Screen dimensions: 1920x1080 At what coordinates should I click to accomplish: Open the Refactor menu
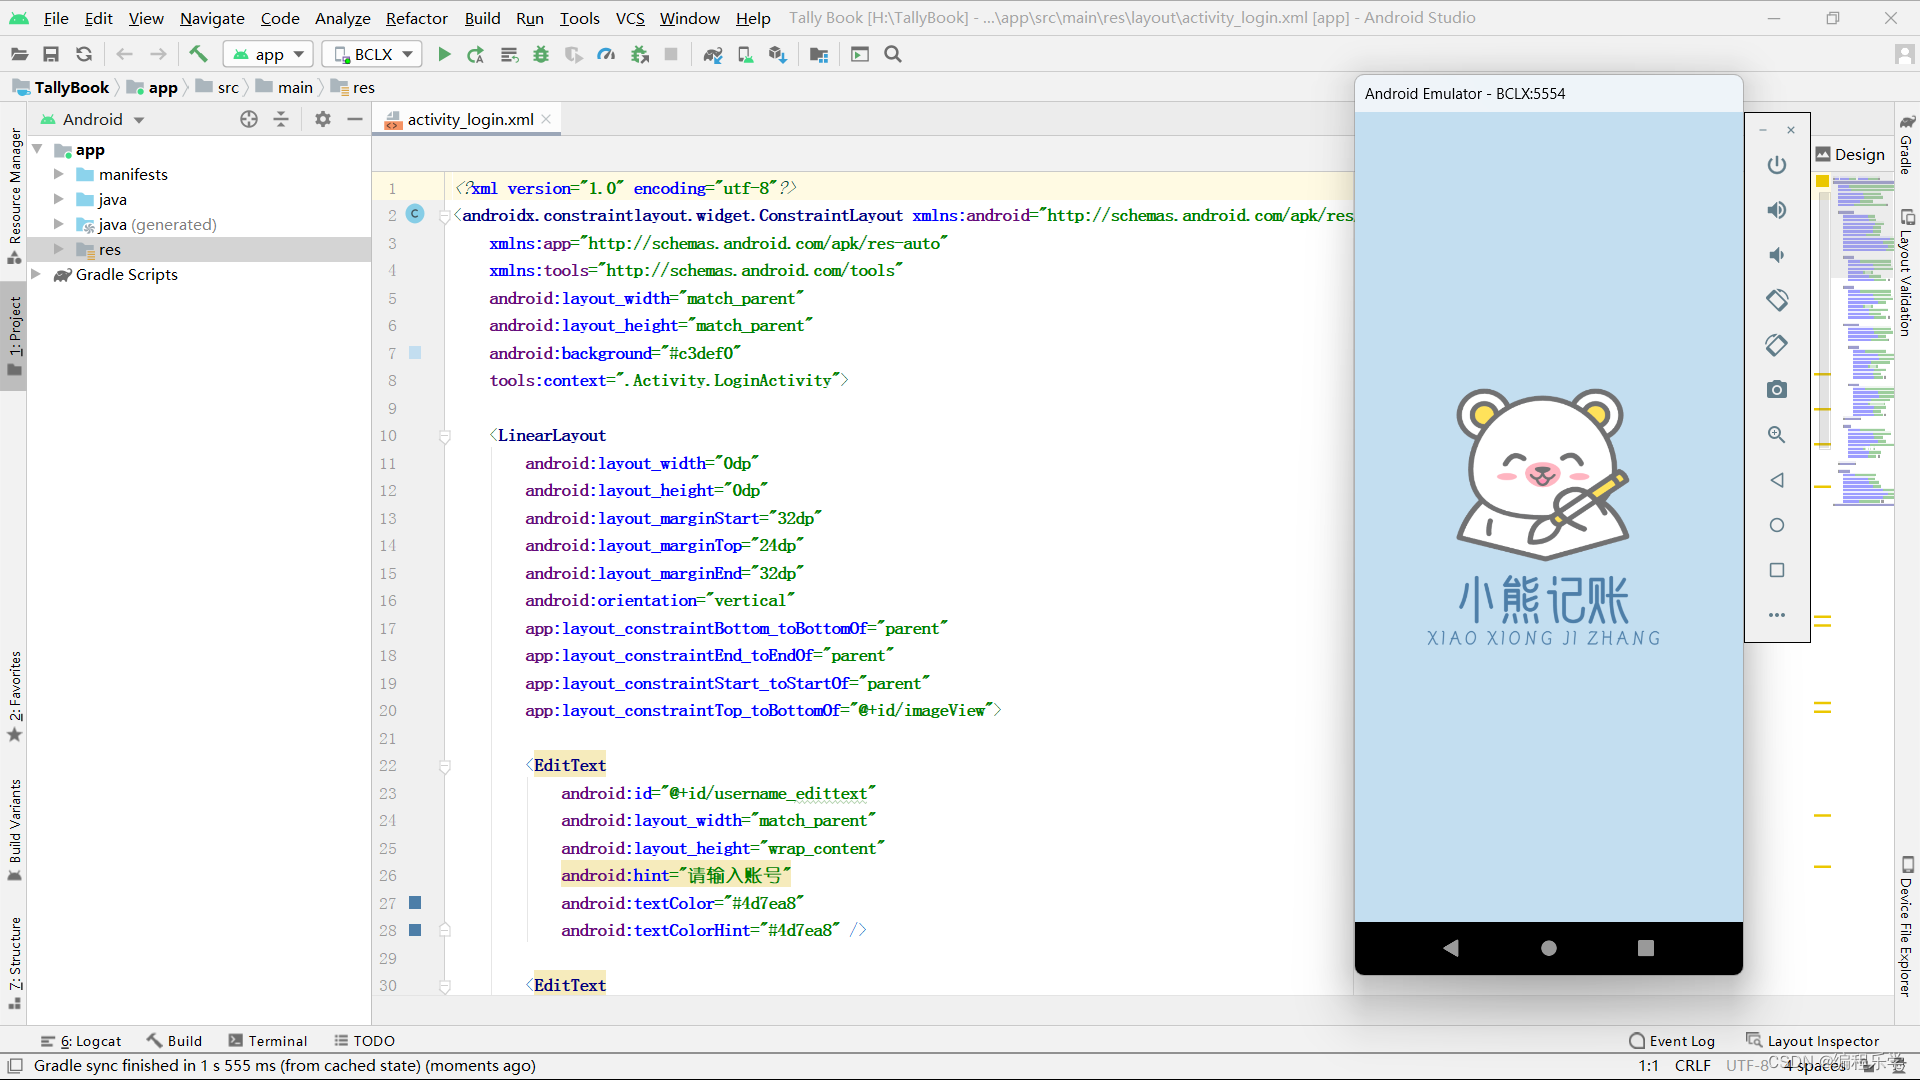click(415, 18)
